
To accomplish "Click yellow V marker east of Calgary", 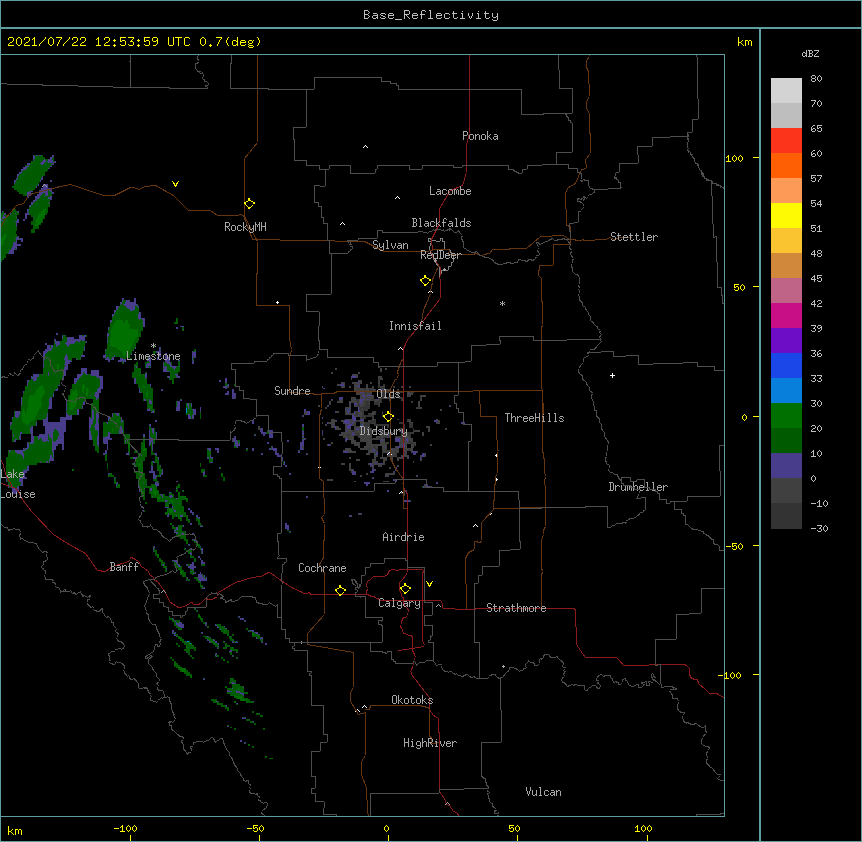I will point(429,584).
